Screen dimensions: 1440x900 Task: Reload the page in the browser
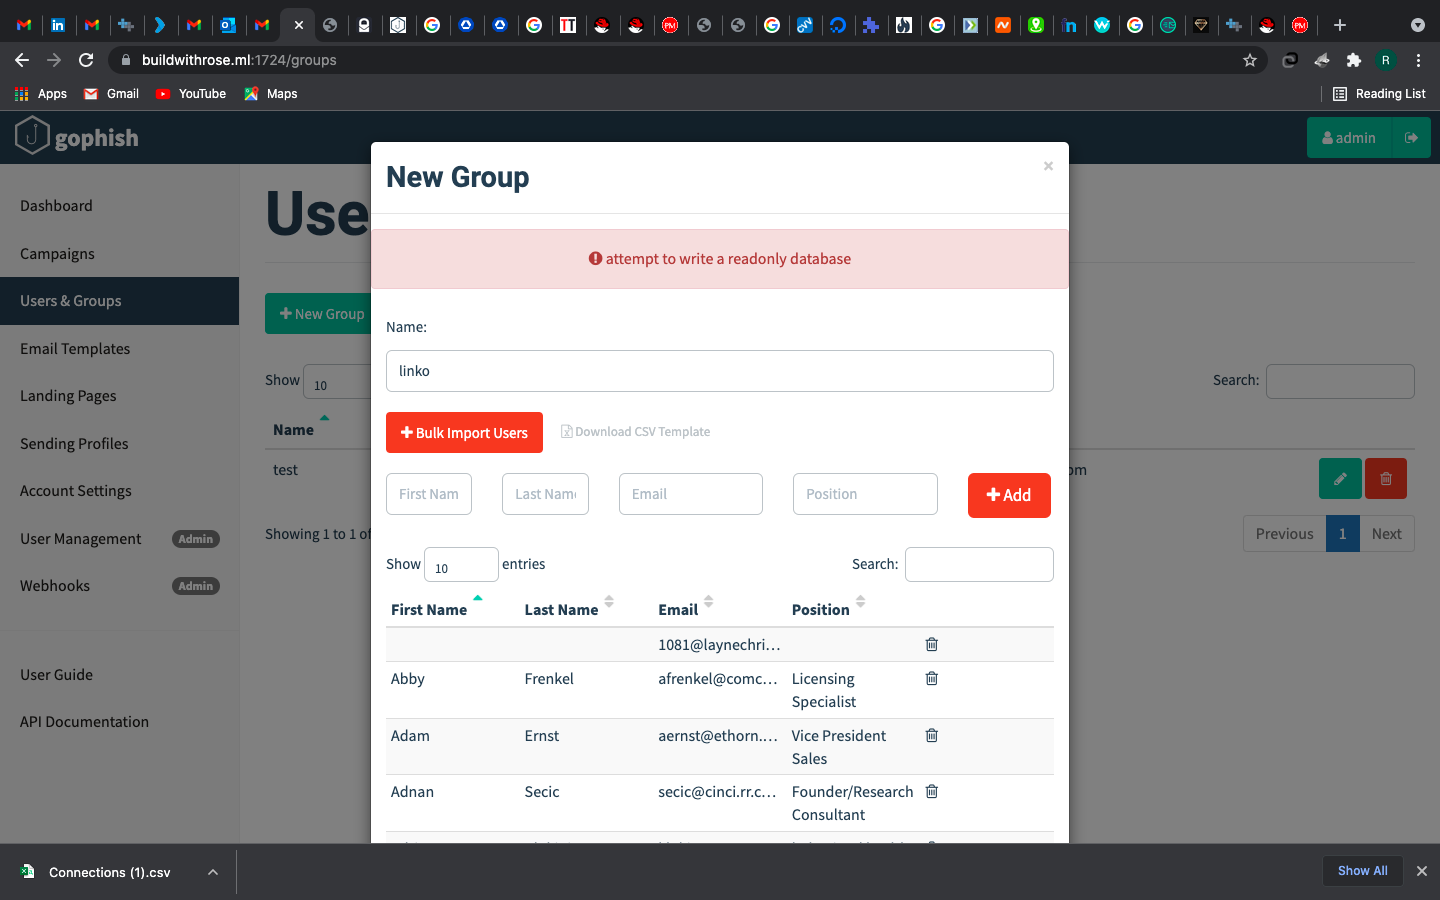coord(86,60)
